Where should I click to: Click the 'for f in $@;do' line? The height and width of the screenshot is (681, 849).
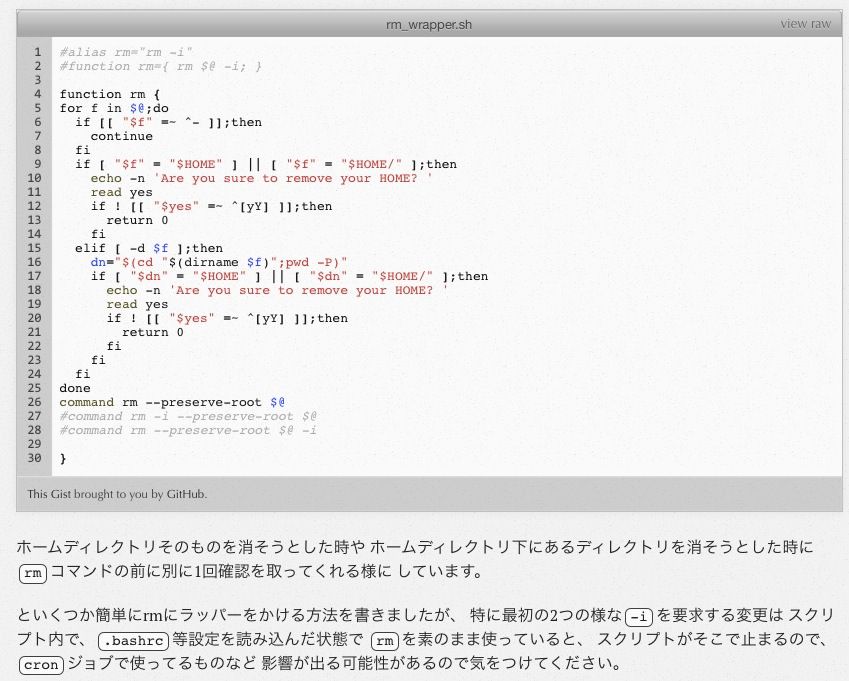coord(114,108)
